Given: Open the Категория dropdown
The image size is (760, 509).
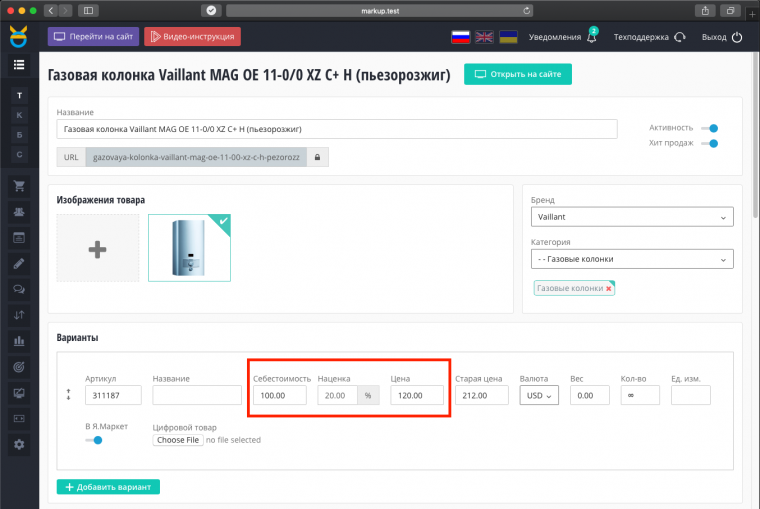Looking at the screenshot, I should click(631, 259).
